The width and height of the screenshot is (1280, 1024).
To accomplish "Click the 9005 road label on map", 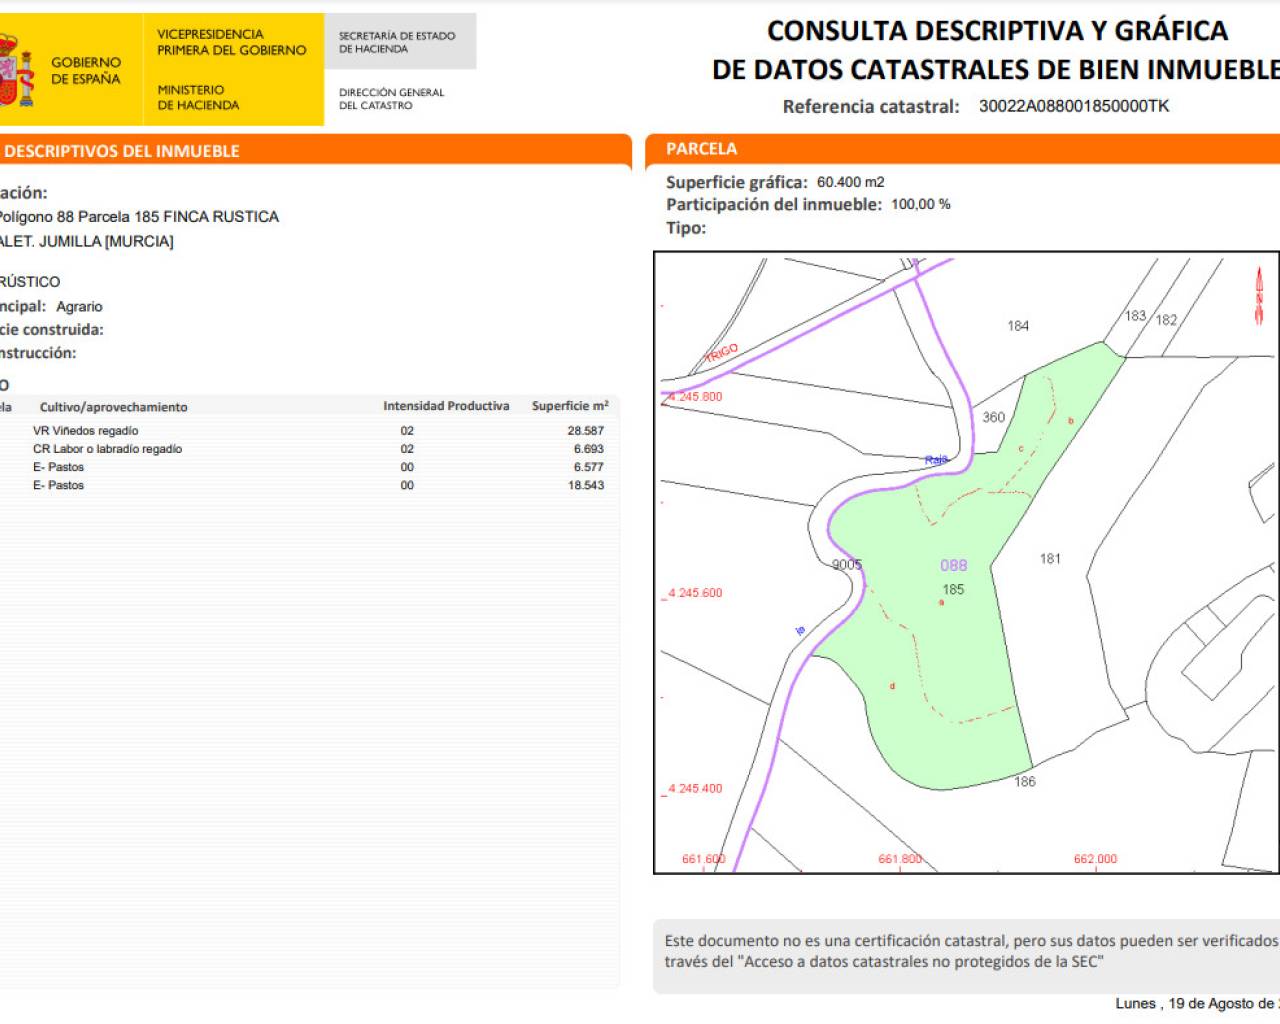I will pyautogui.click(x=846, y=565).
